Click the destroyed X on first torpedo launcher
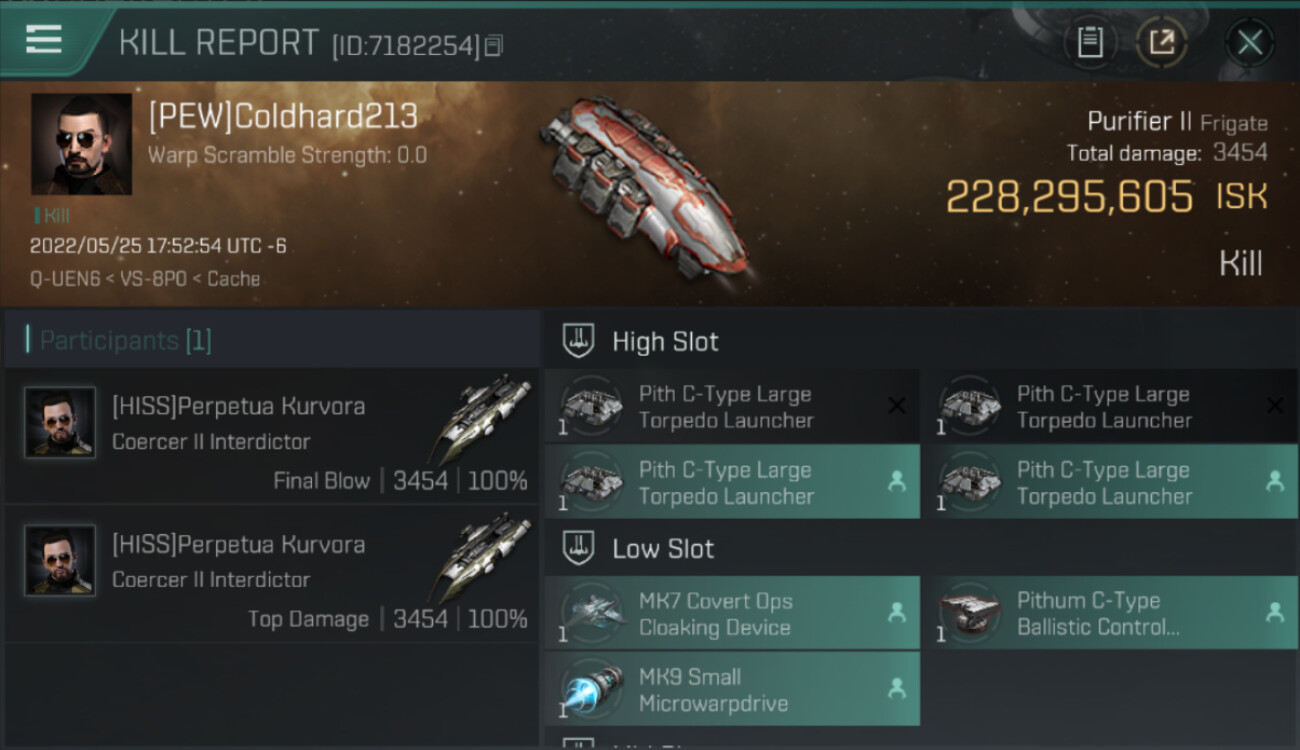 897,405
